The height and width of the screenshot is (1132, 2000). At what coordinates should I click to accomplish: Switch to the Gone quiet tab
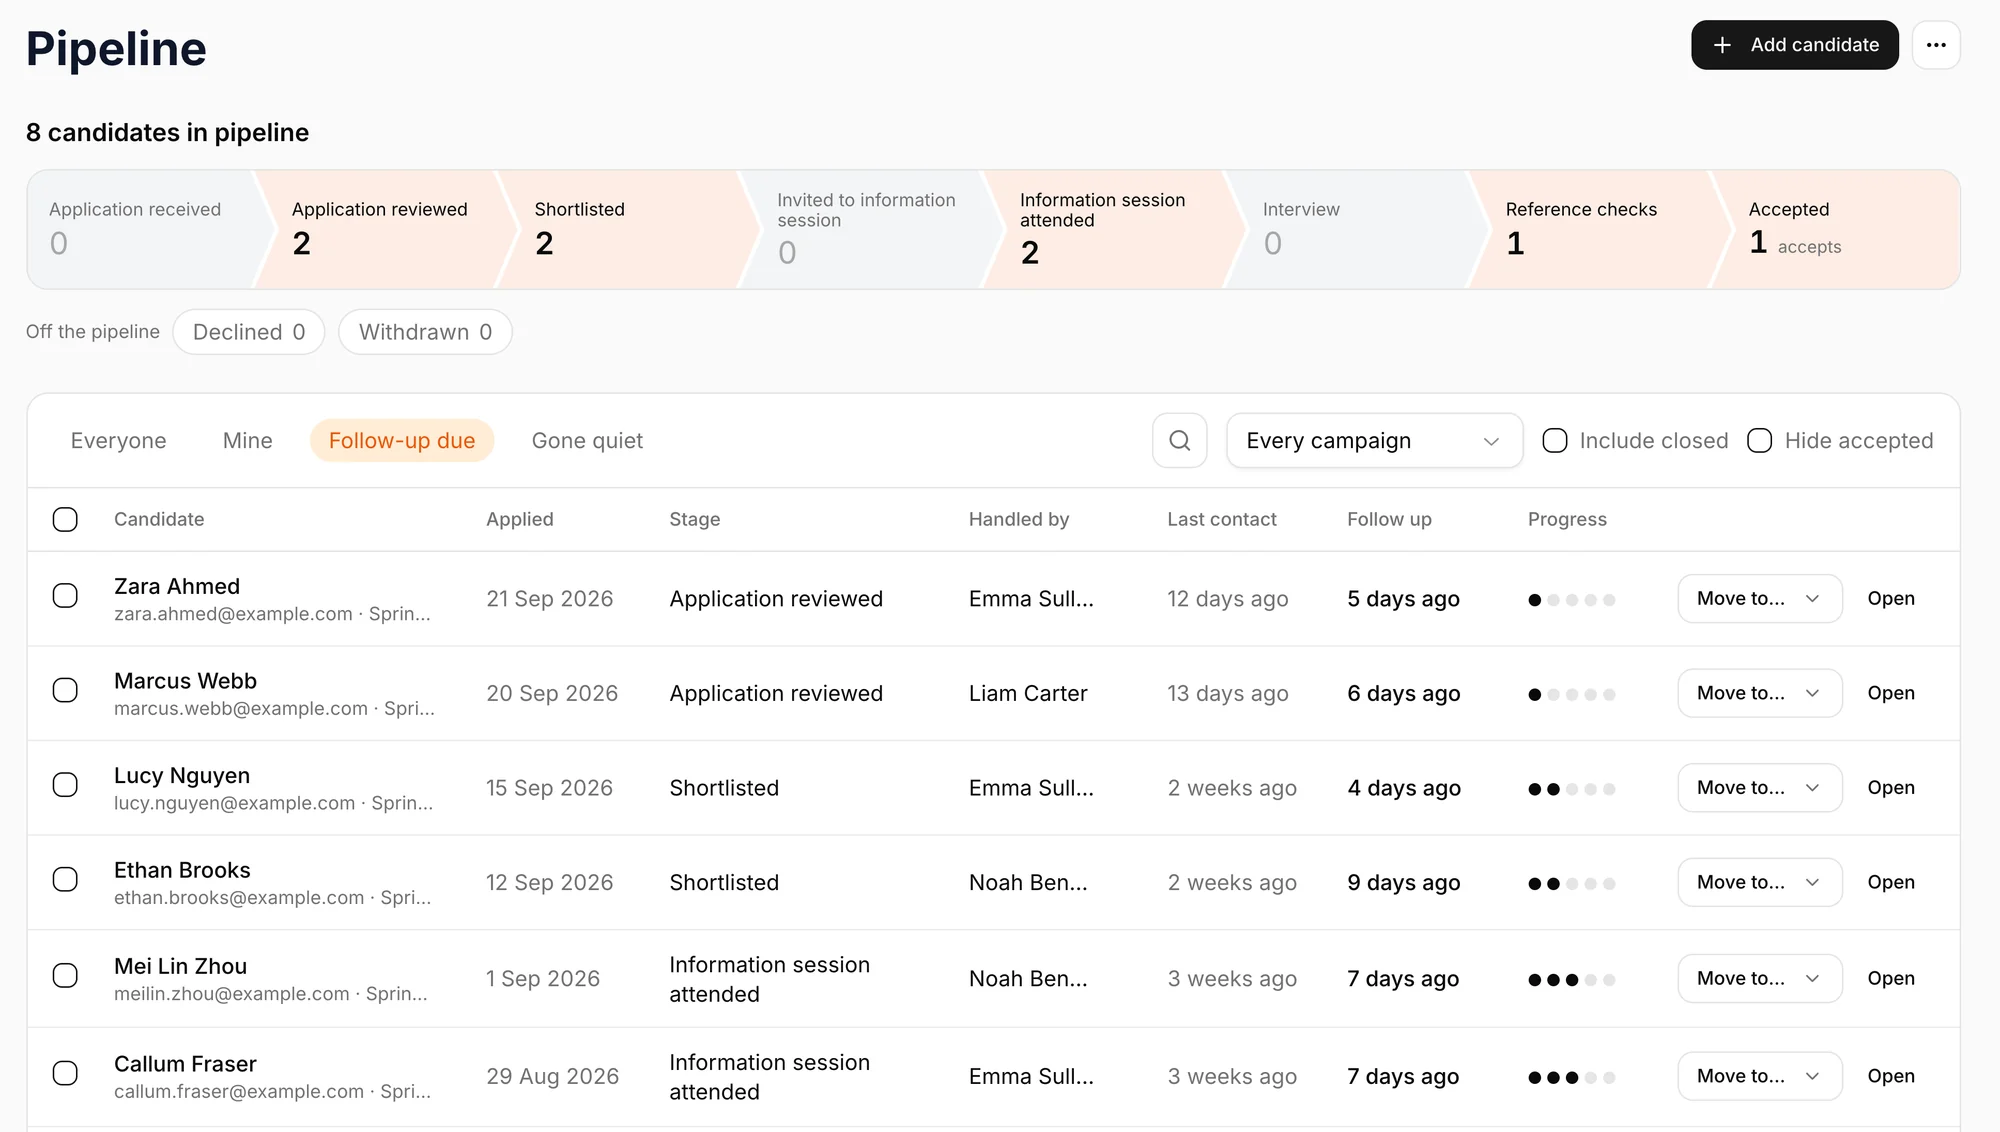(587, 441)
